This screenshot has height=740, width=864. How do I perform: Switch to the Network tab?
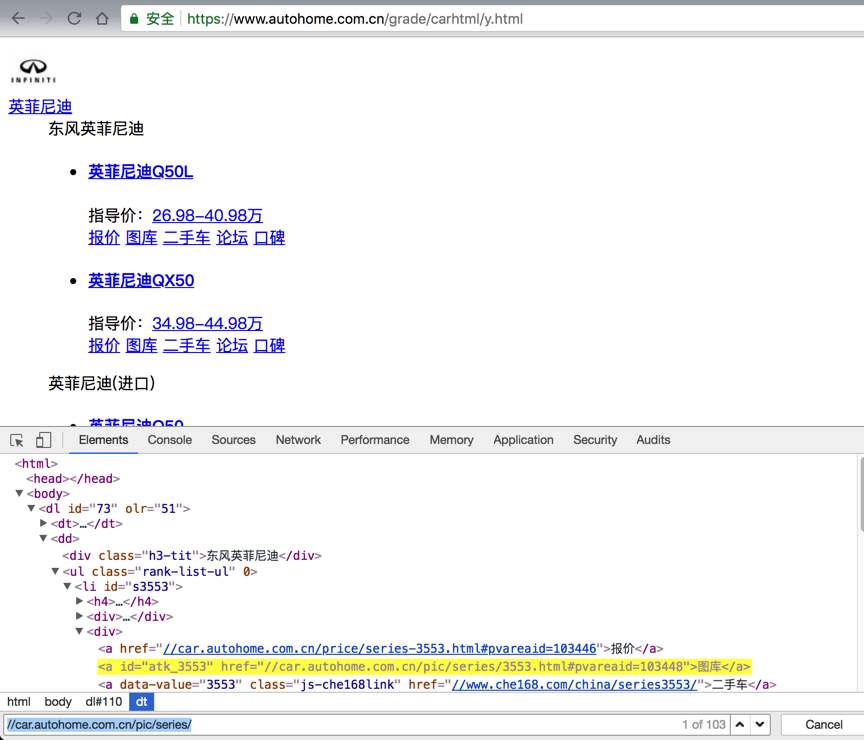coord(298,440)
